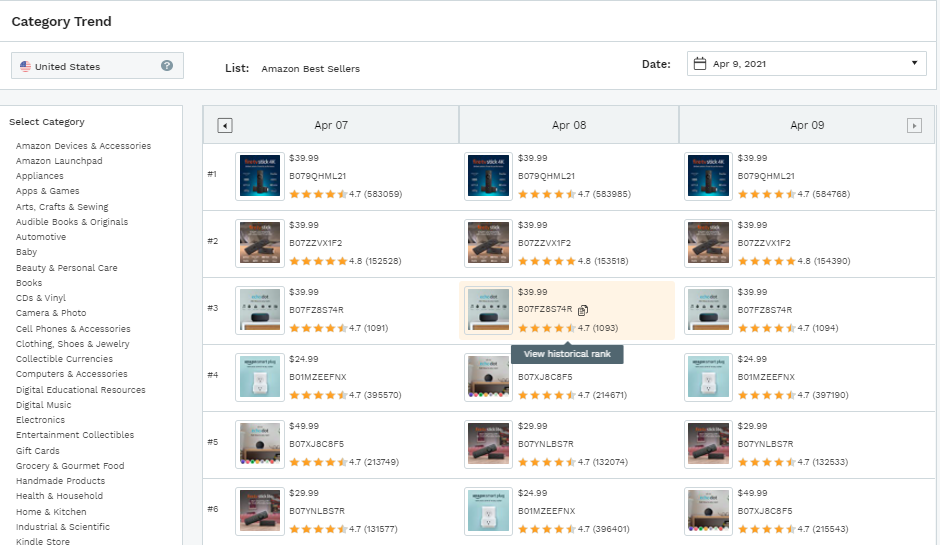
Task: Choose Industrial & Scientific category
Action: pos(62,527)
